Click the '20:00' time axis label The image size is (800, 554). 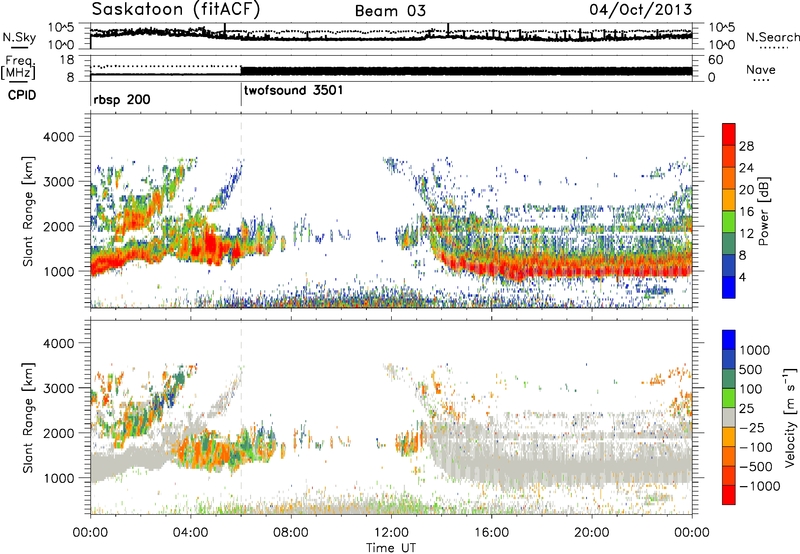tap(592, 533)
